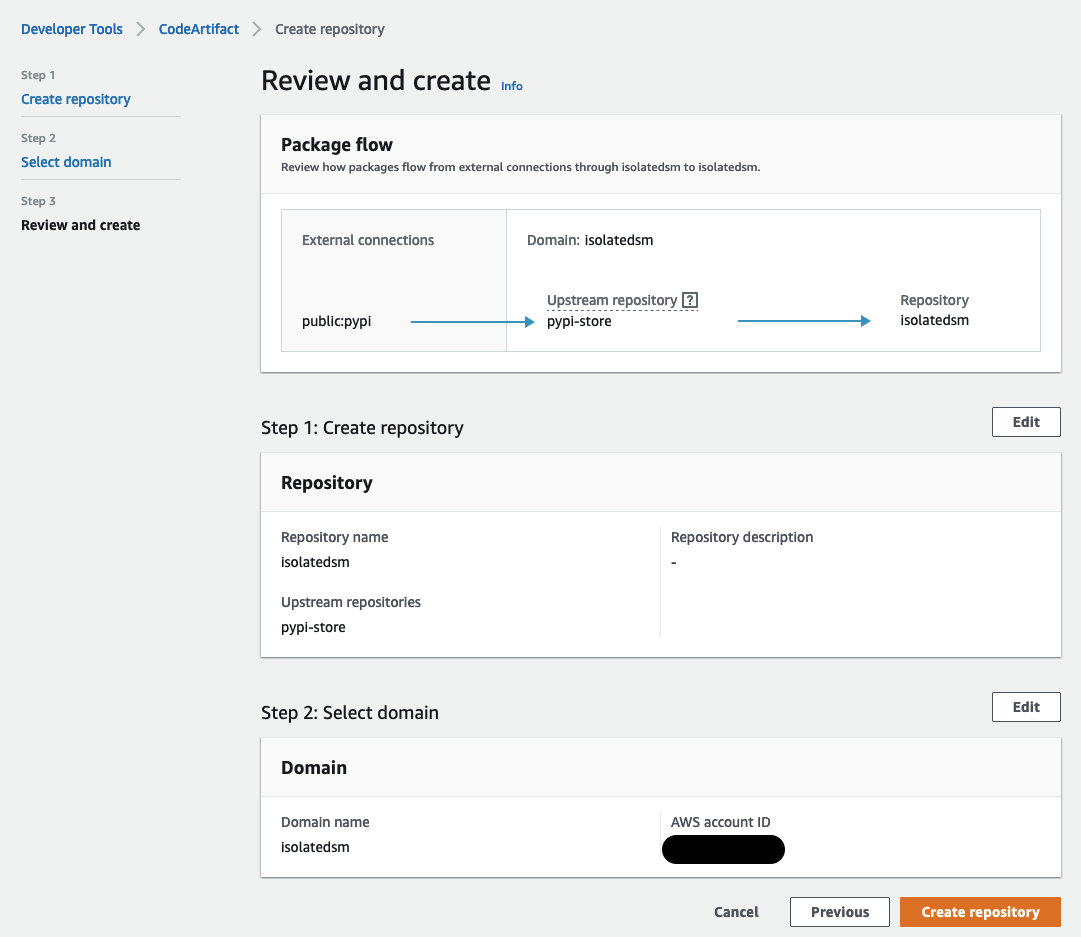This screenshot has height=937, width=1081.
Task: Edit Step 1 Create repository section
Action: coord(1026,422)
